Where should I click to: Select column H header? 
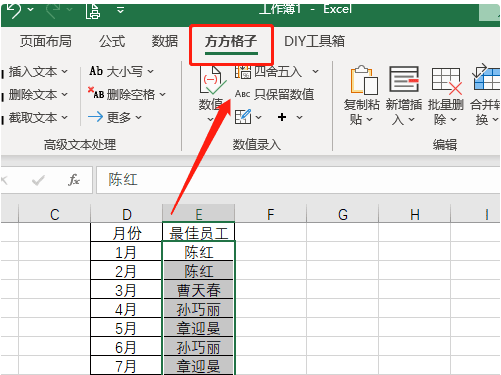point(415,214)
